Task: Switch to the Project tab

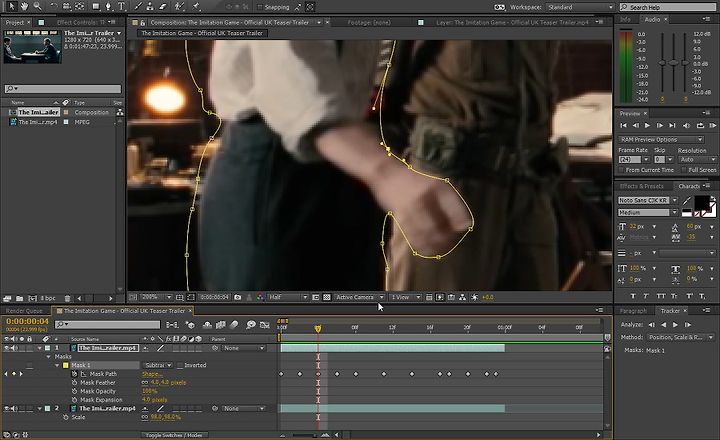Action: 15,22
